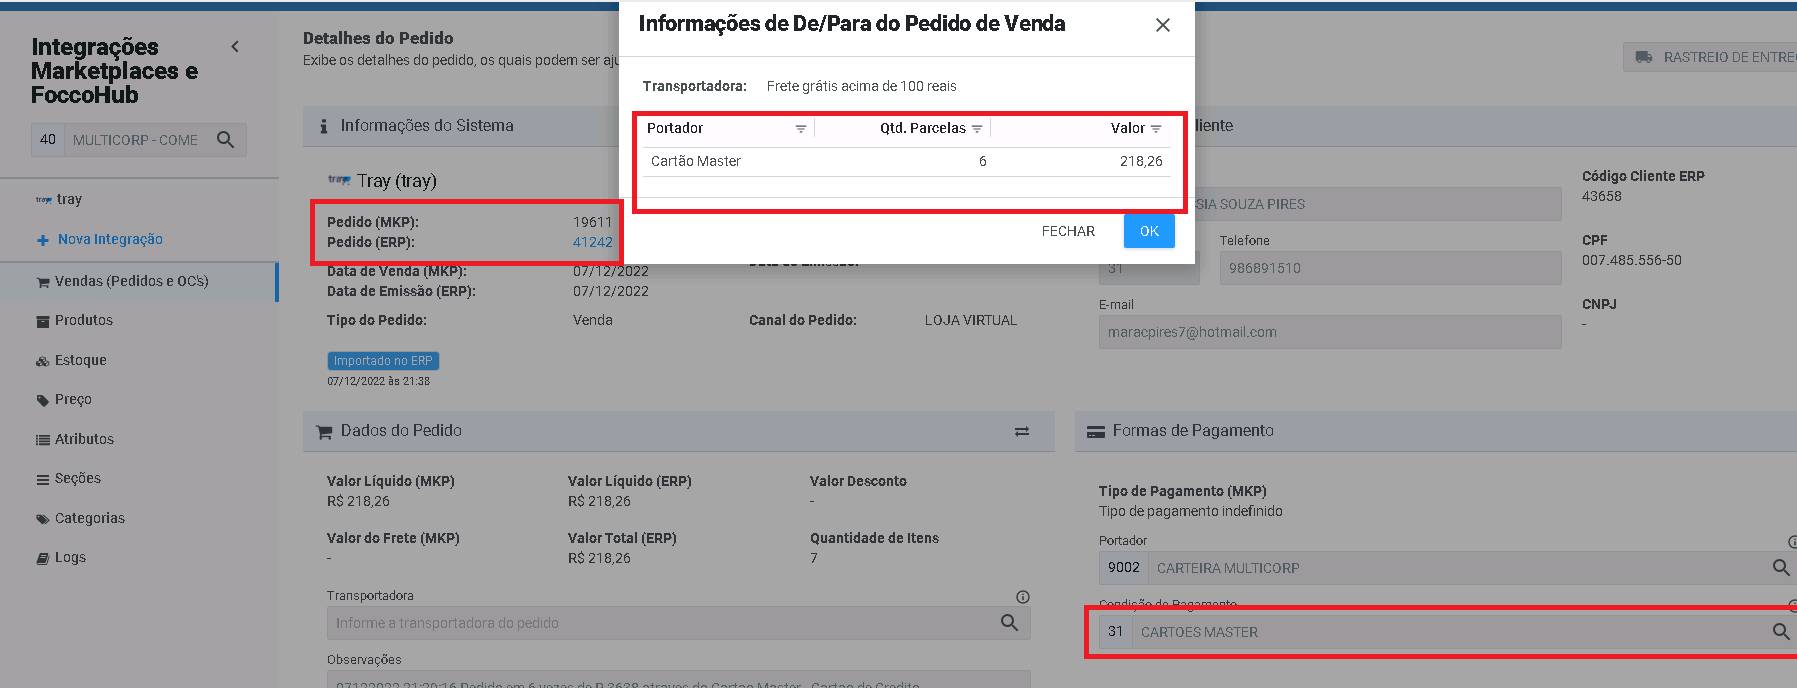Click the 218,26 value cell

point(1141,161)
